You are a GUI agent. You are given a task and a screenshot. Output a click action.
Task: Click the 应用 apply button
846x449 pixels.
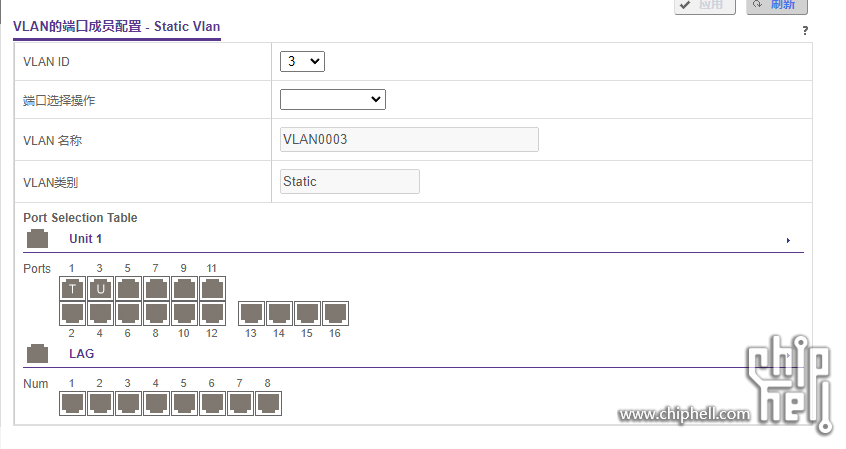705,5
